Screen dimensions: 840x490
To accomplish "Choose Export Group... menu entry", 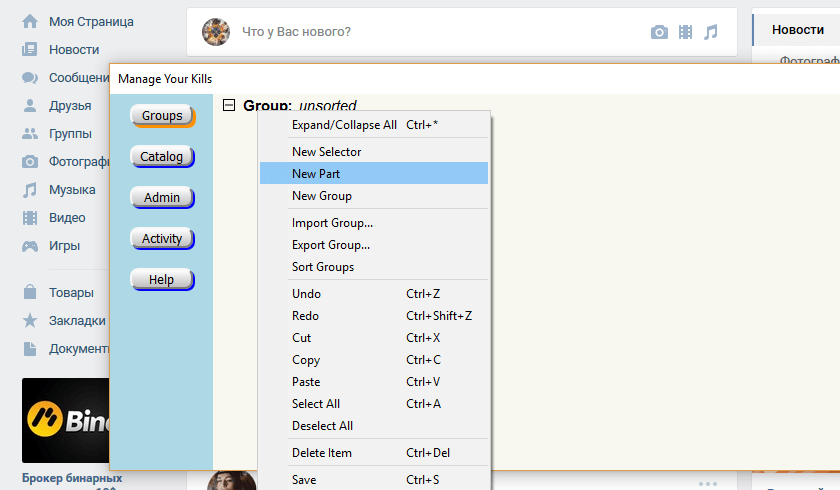I will (374, 245).
